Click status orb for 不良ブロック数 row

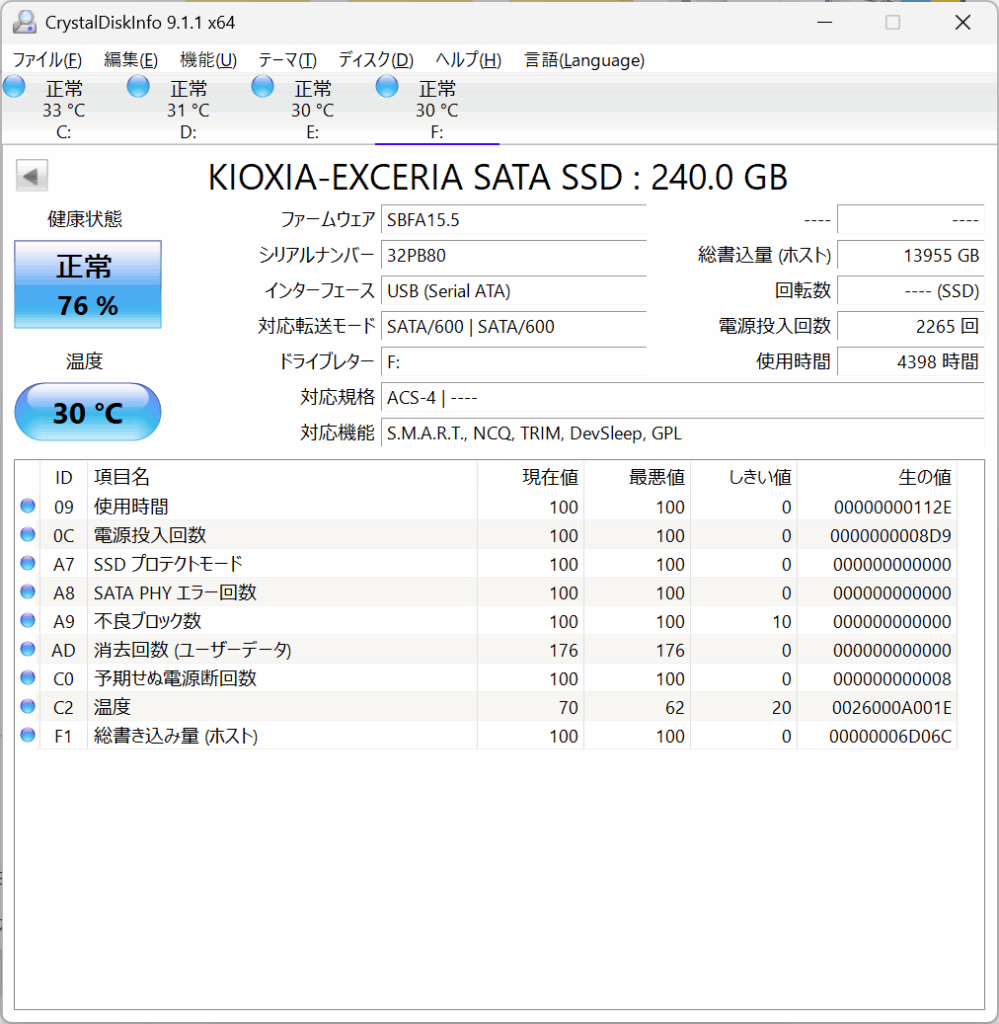point(27,620)
